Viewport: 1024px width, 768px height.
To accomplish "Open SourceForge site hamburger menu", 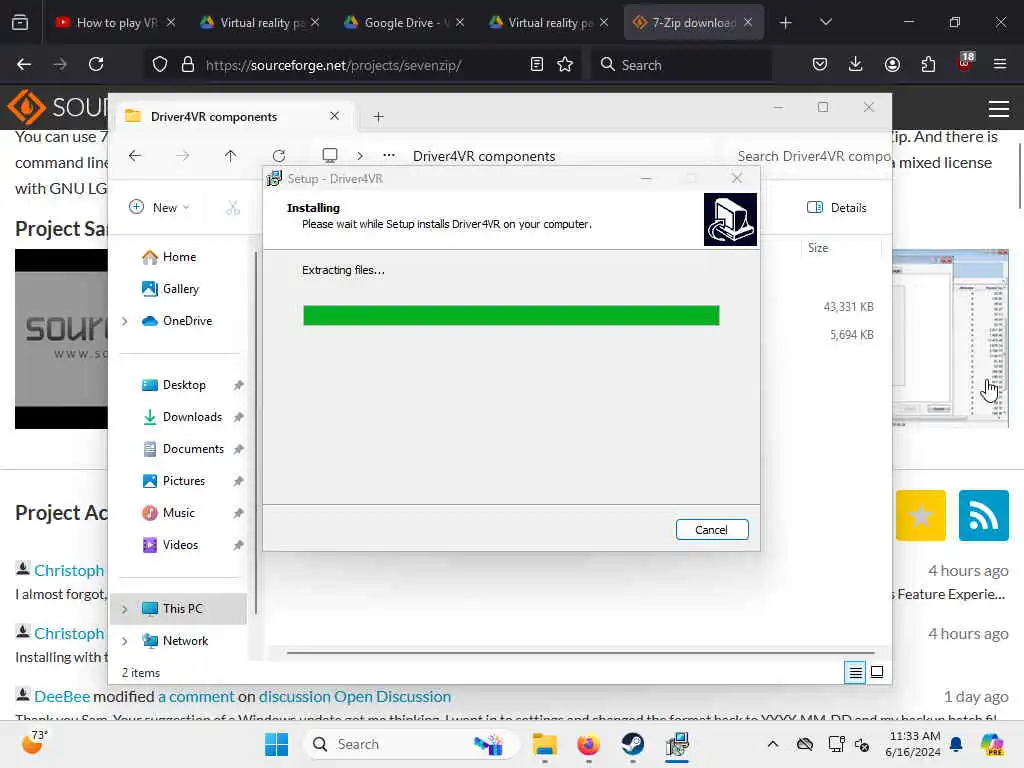I will coord(999,109).
